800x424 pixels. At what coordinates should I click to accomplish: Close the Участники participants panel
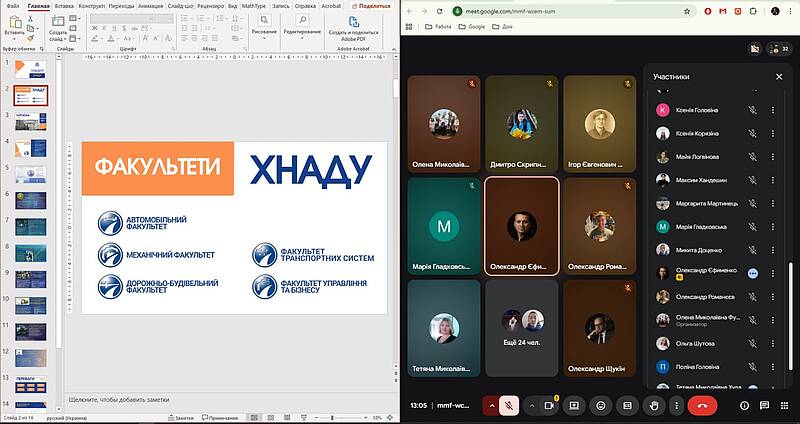point(779,76)
